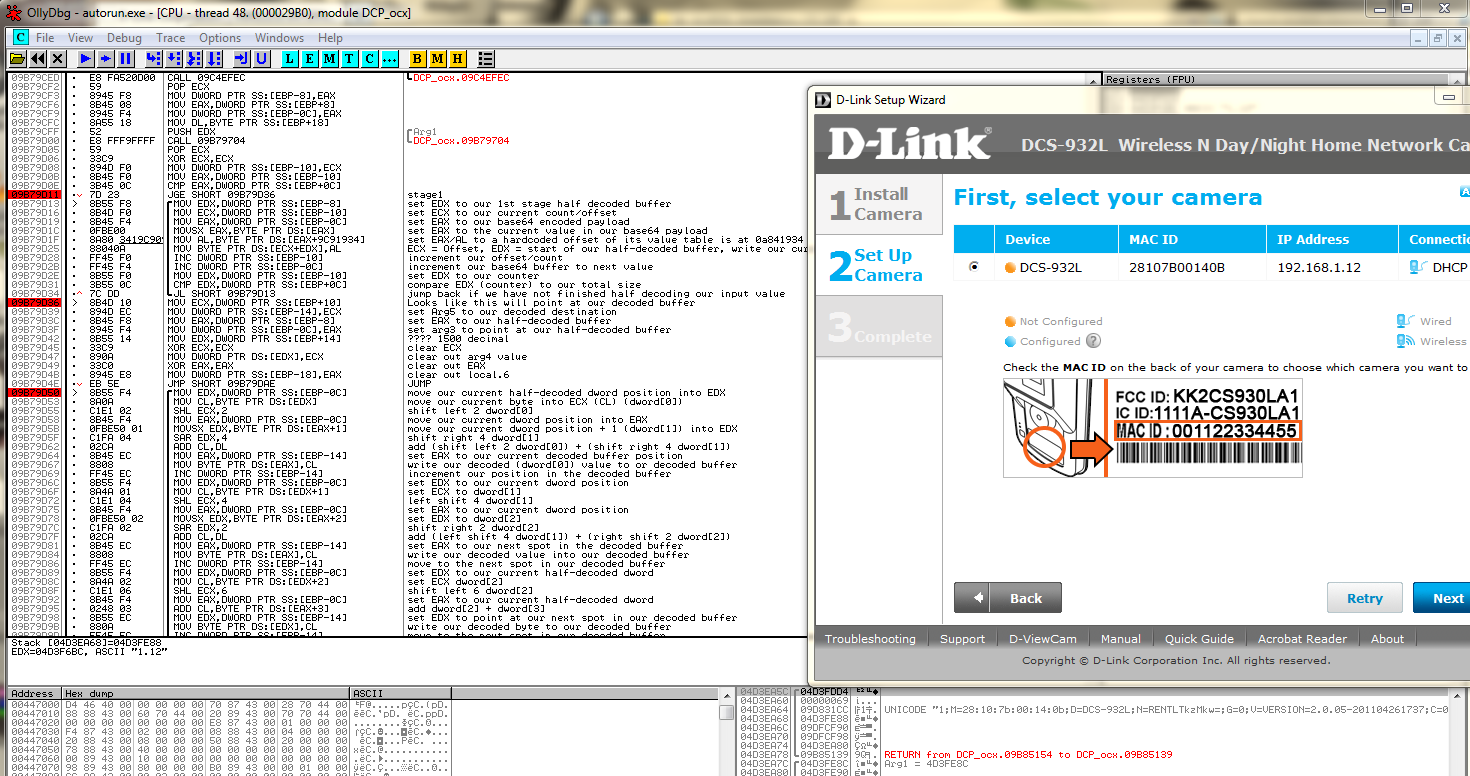The width and height of the screenshot is (1470, 776).
Task: Open the Acrobat Reader link
Action: [1302, 639]
